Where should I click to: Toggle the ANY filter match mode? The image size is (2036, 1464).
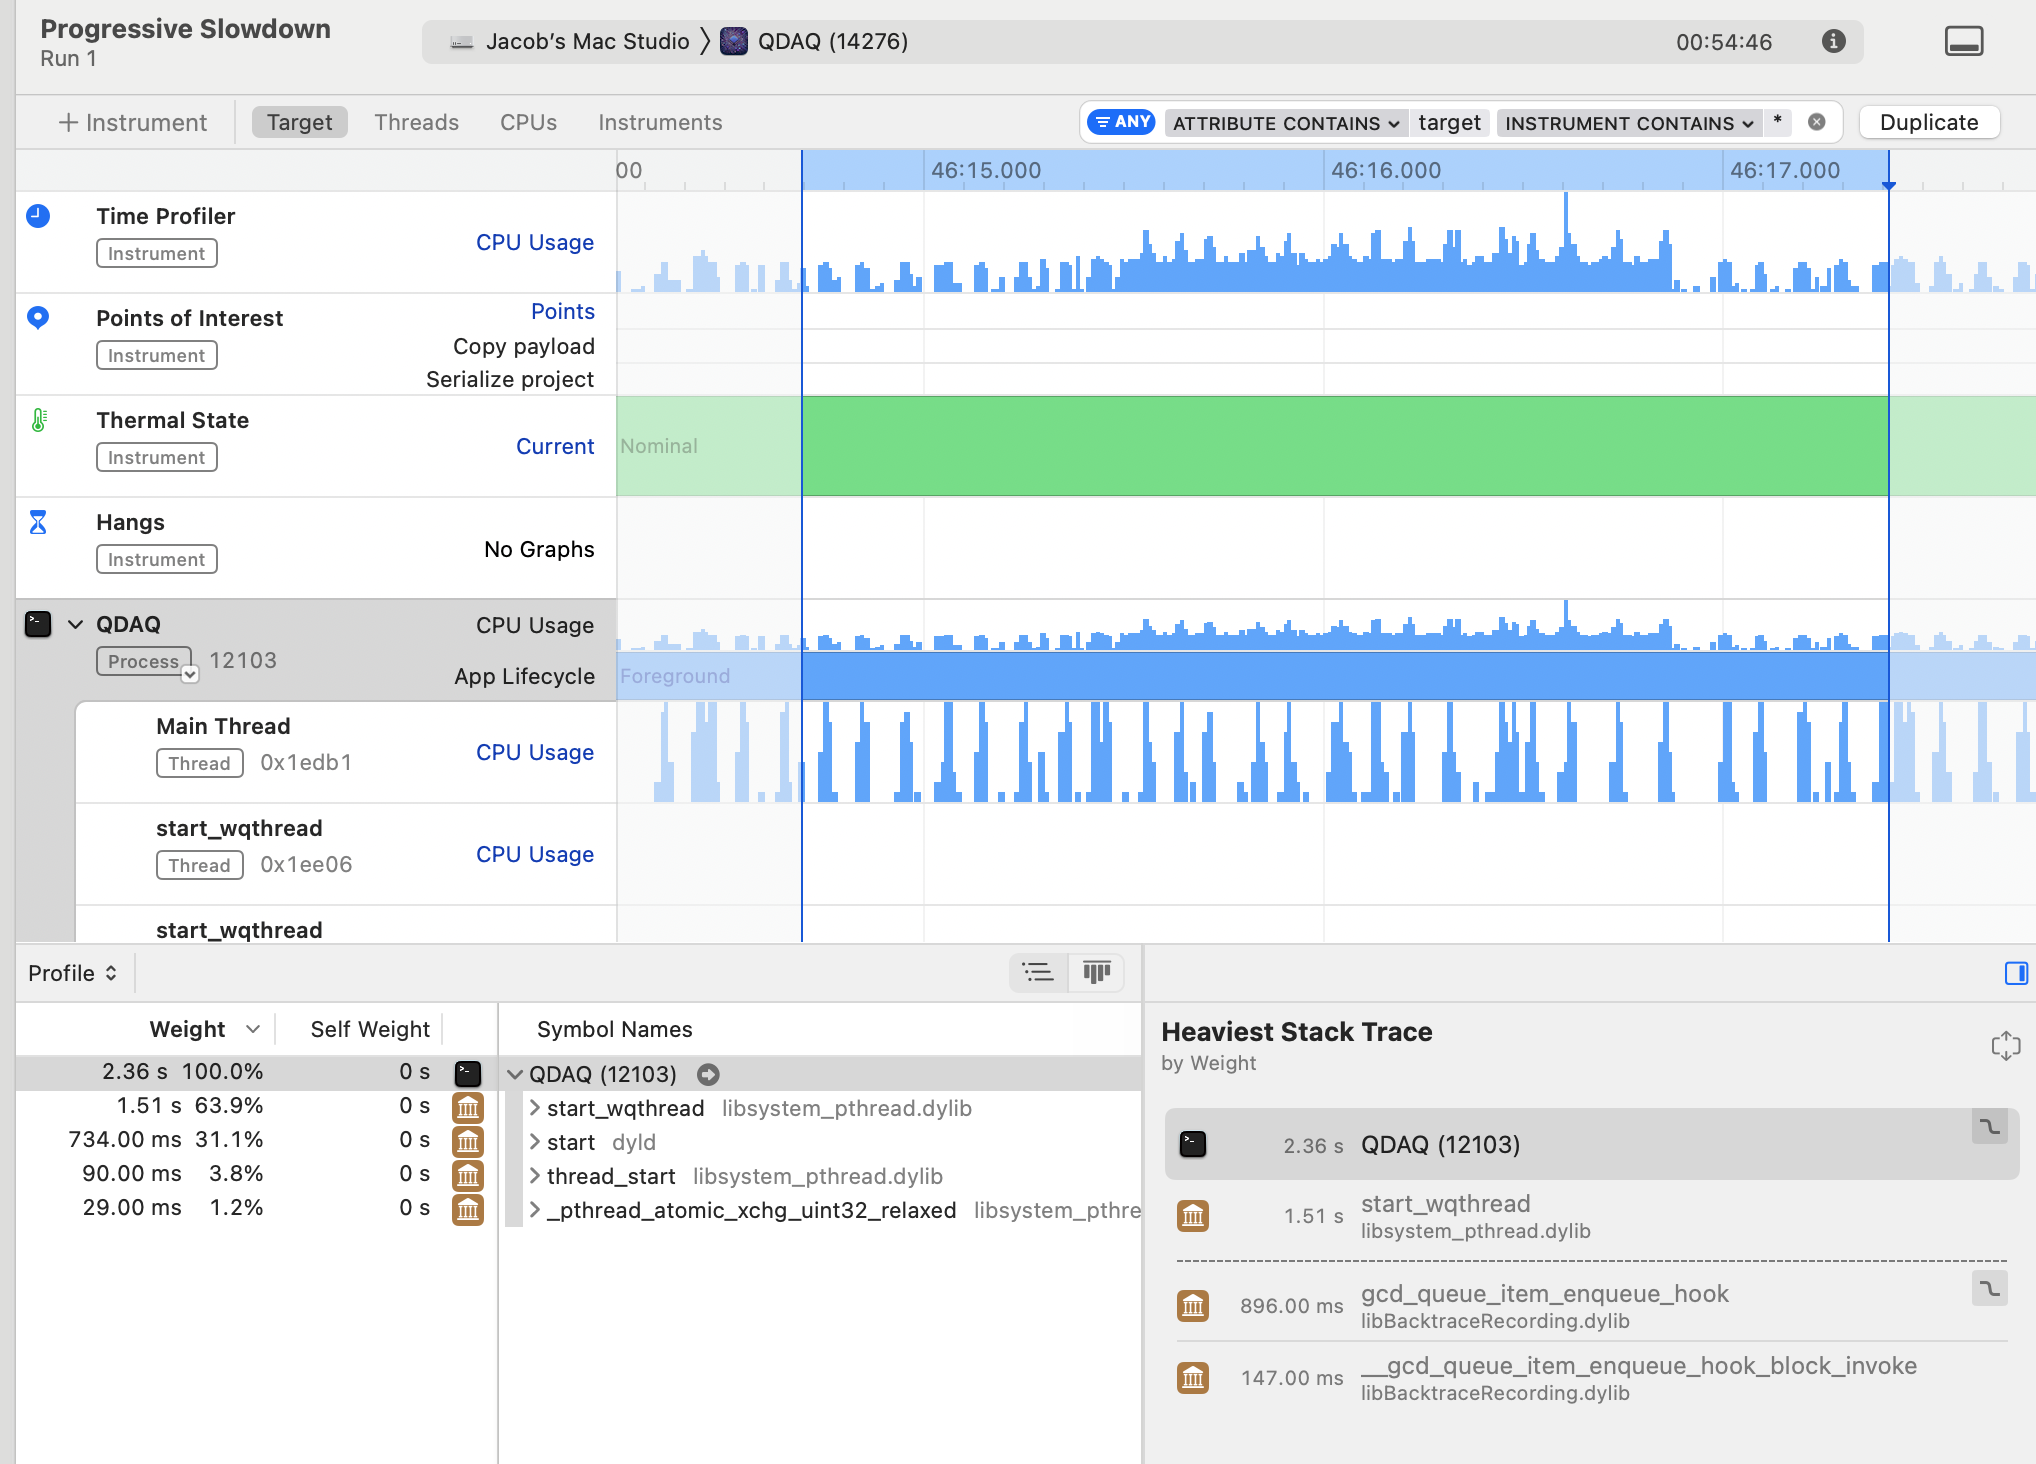pos(1122,122)
